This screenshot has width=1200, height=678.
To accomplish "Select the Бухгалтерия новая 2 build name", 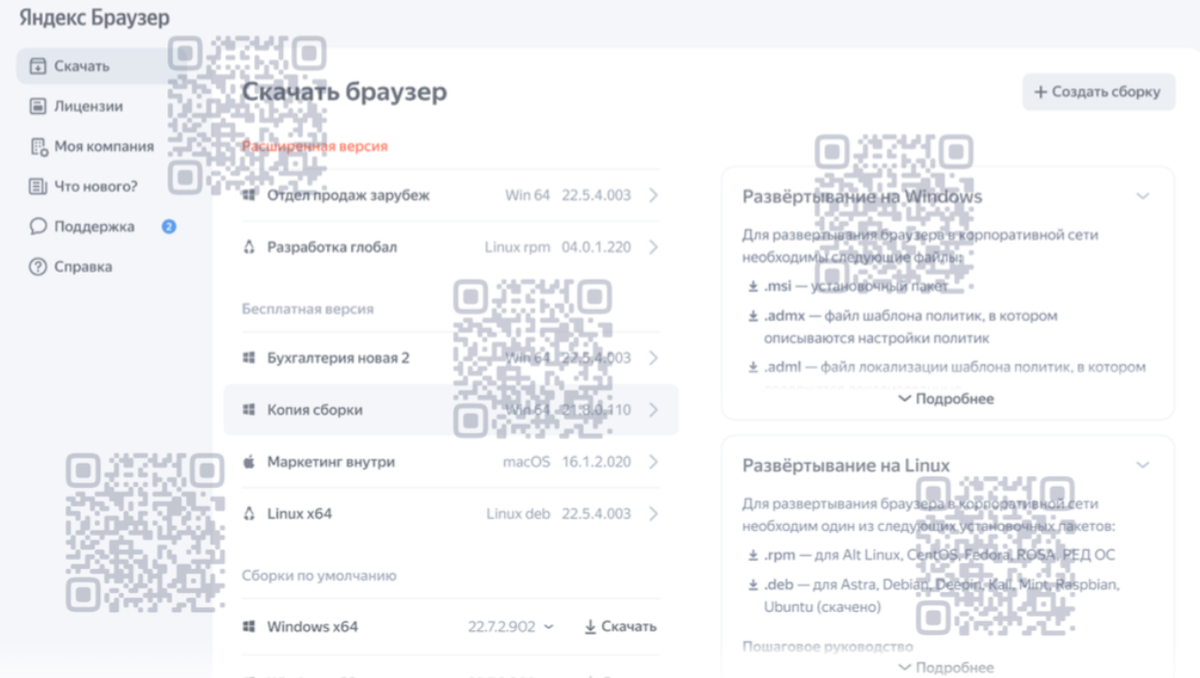I will 338,358.
